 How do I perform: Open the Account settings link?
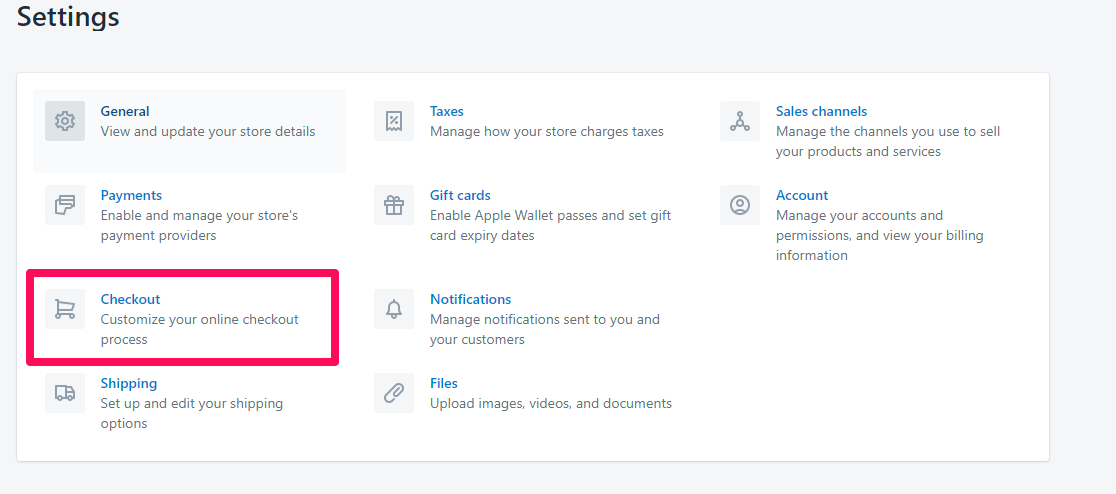(x=801, y=195)
